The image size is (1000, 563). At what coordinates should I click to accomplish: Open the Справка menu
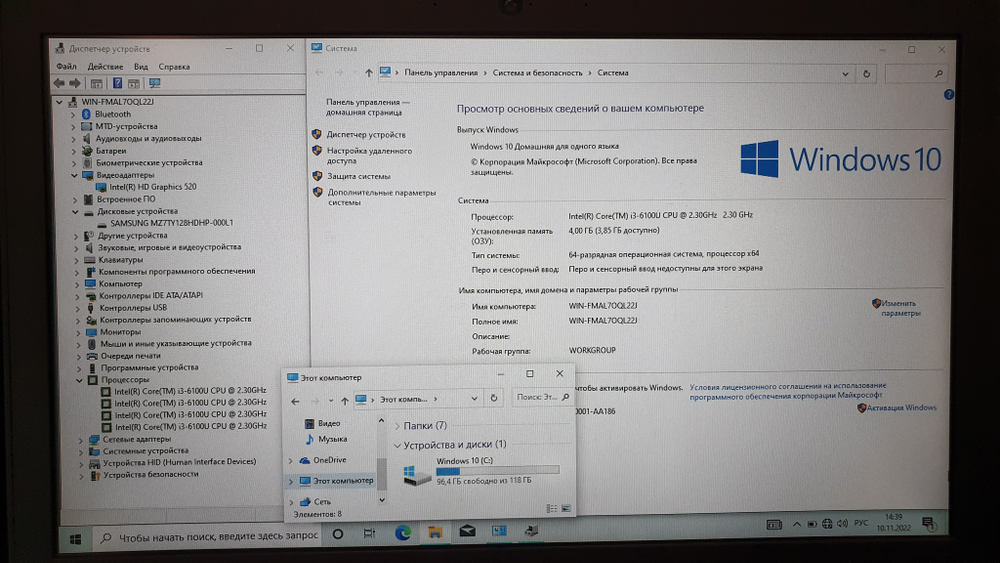174,66
